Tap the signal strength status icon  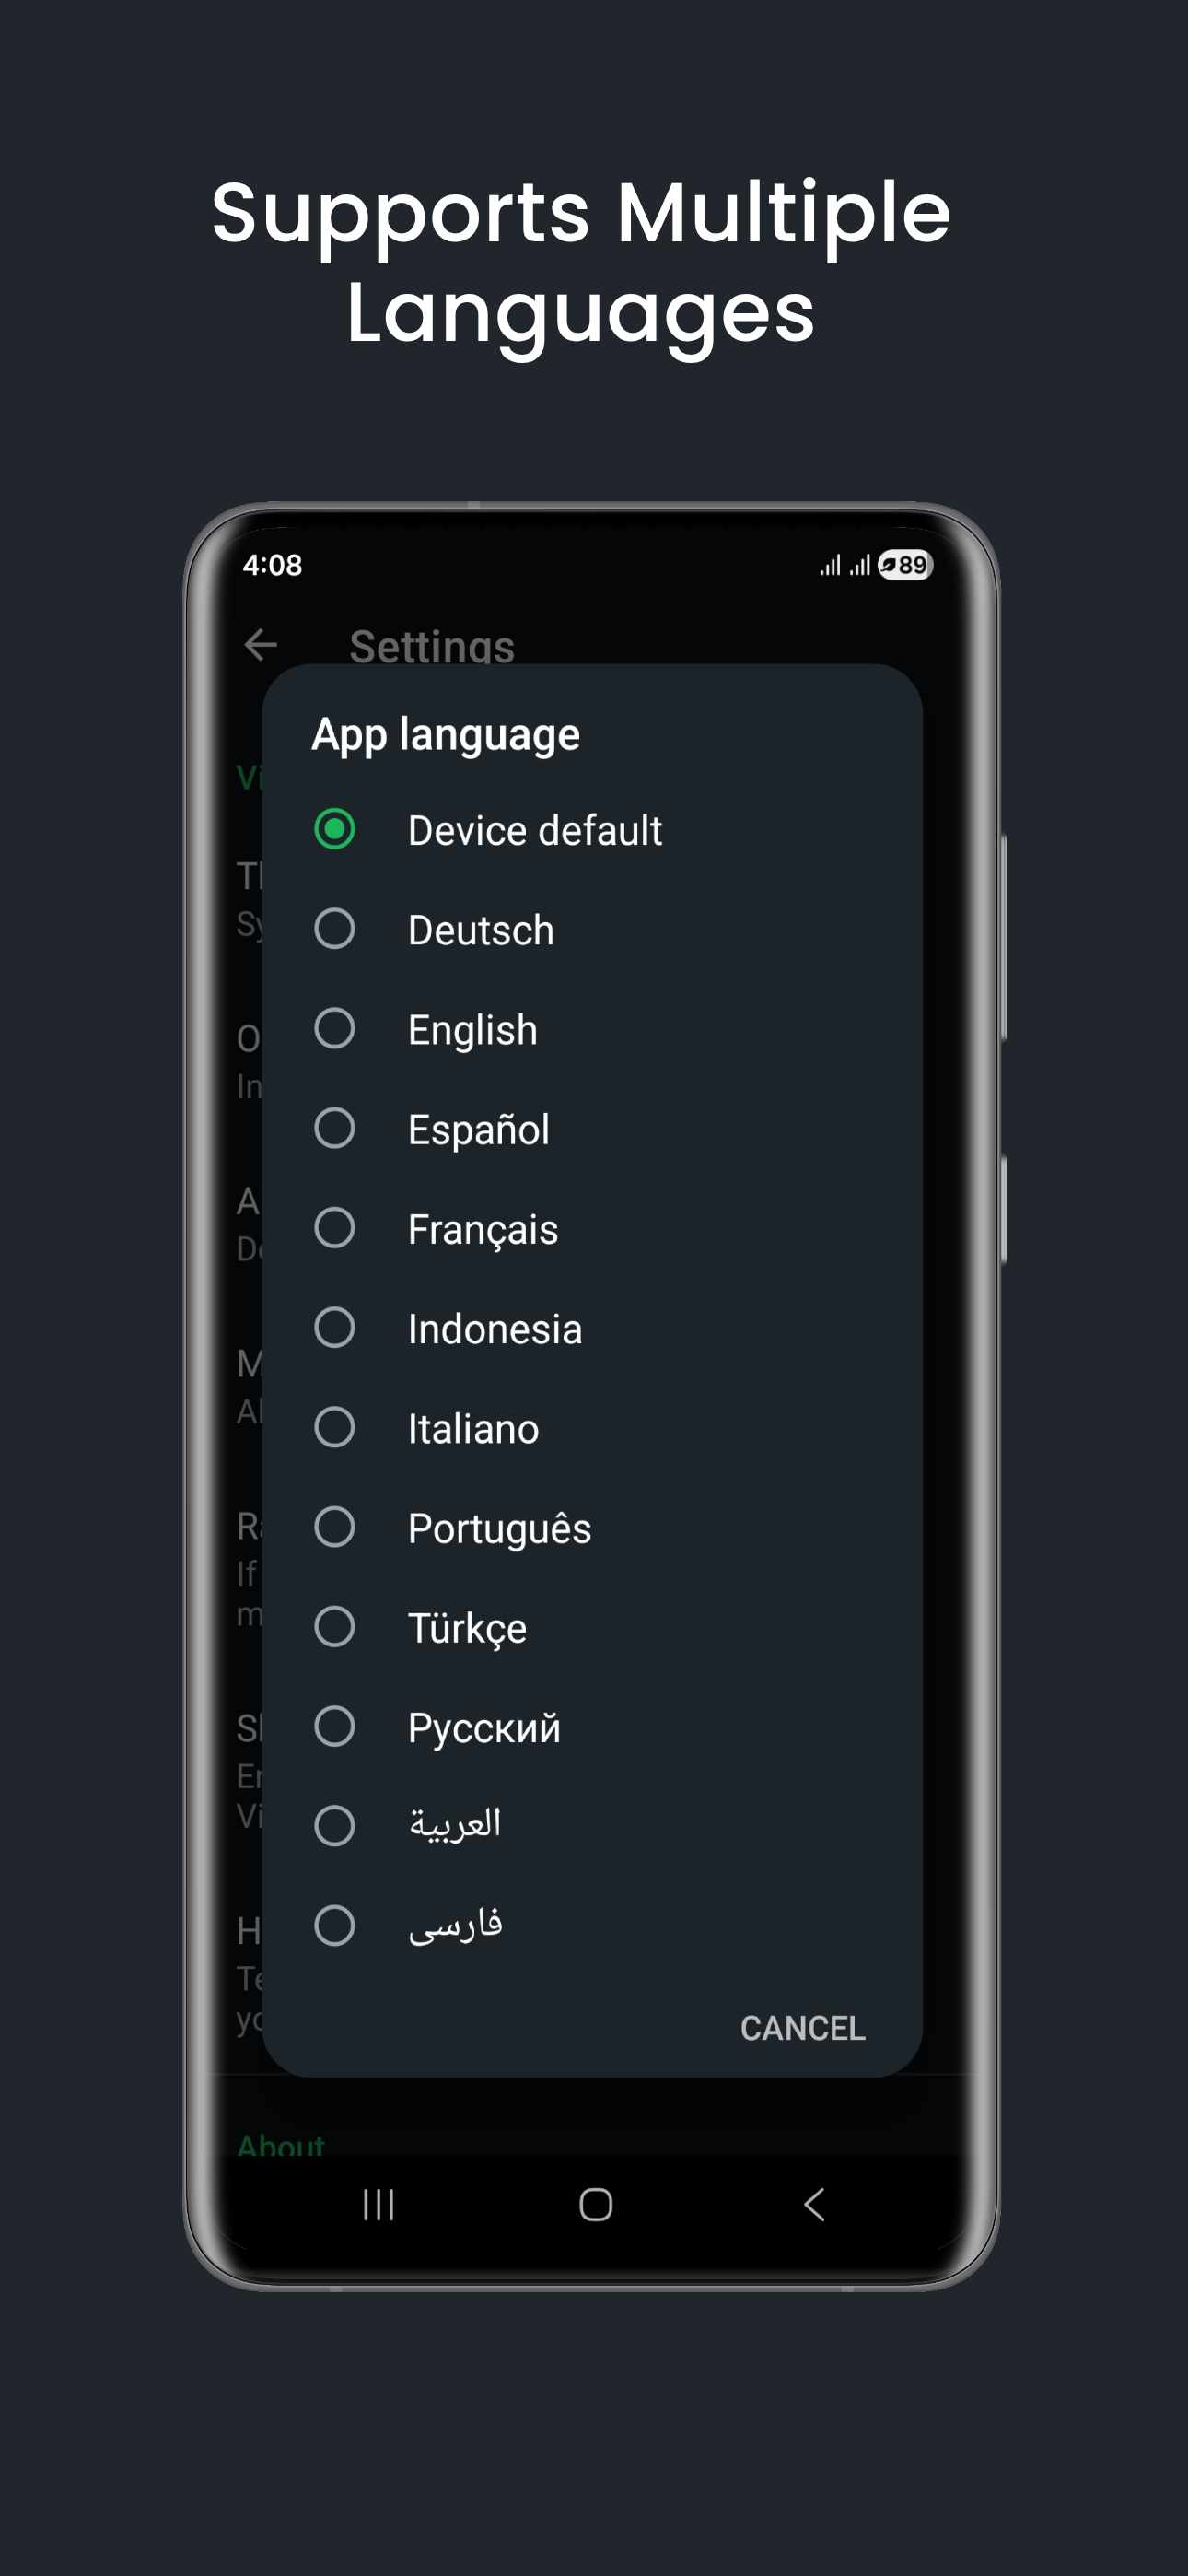click(x=845, y=566)
